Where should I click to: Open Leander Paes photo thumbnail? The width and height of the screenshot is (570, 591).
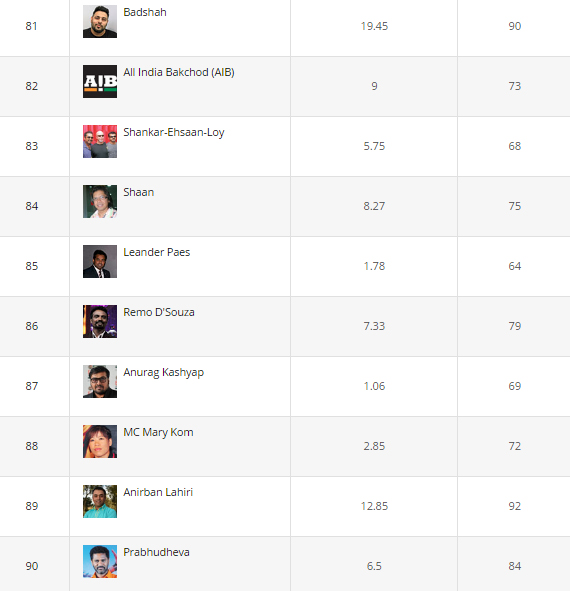pyautogui.click(x=100, y=261)
